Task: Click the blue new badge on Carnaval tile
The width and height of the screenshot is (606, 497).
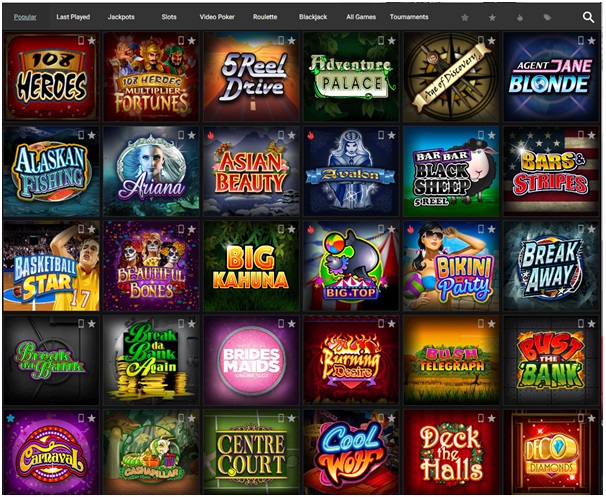Action: click(10, 418)
